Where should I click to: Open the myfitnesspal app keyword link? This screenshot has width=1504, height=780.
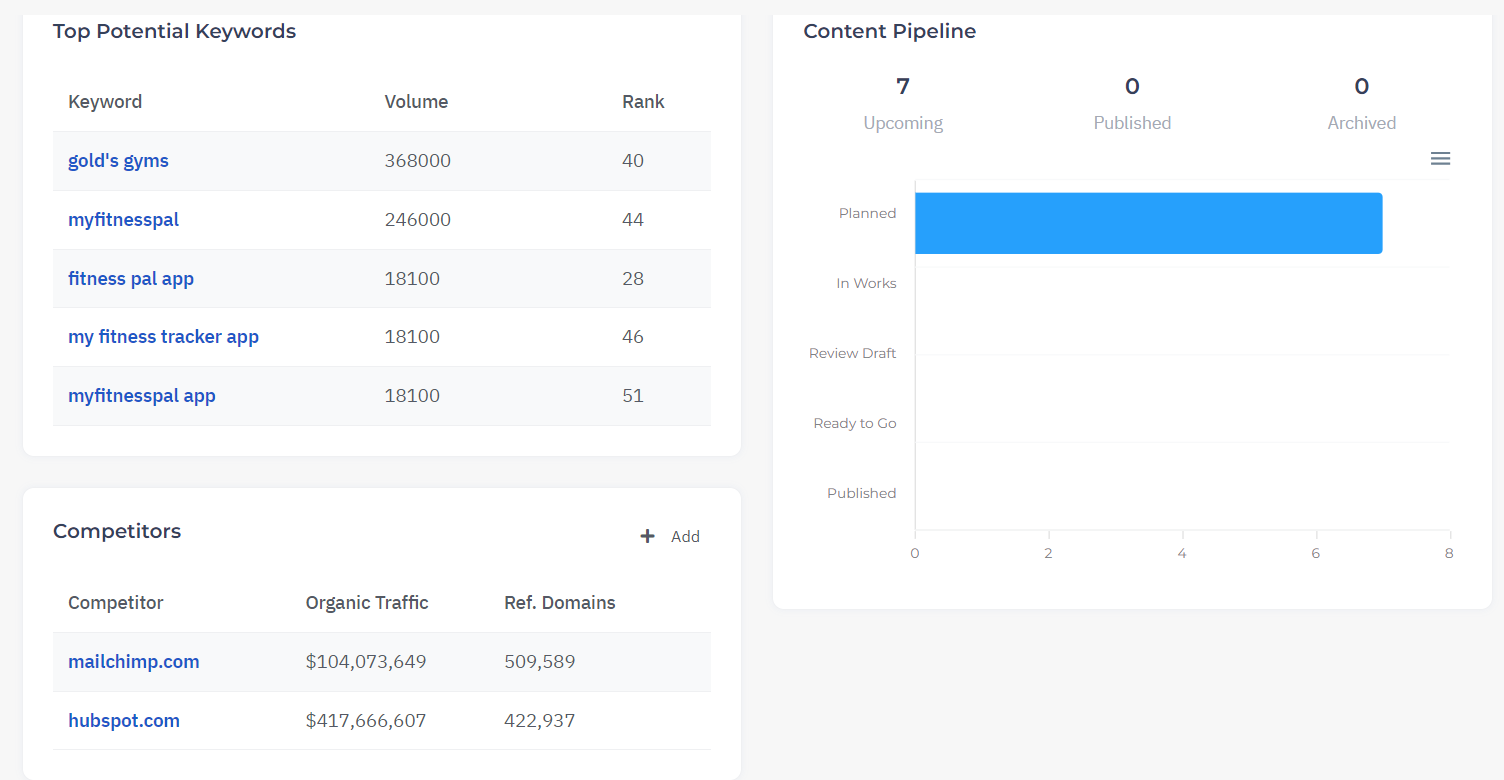pos(142,396)
